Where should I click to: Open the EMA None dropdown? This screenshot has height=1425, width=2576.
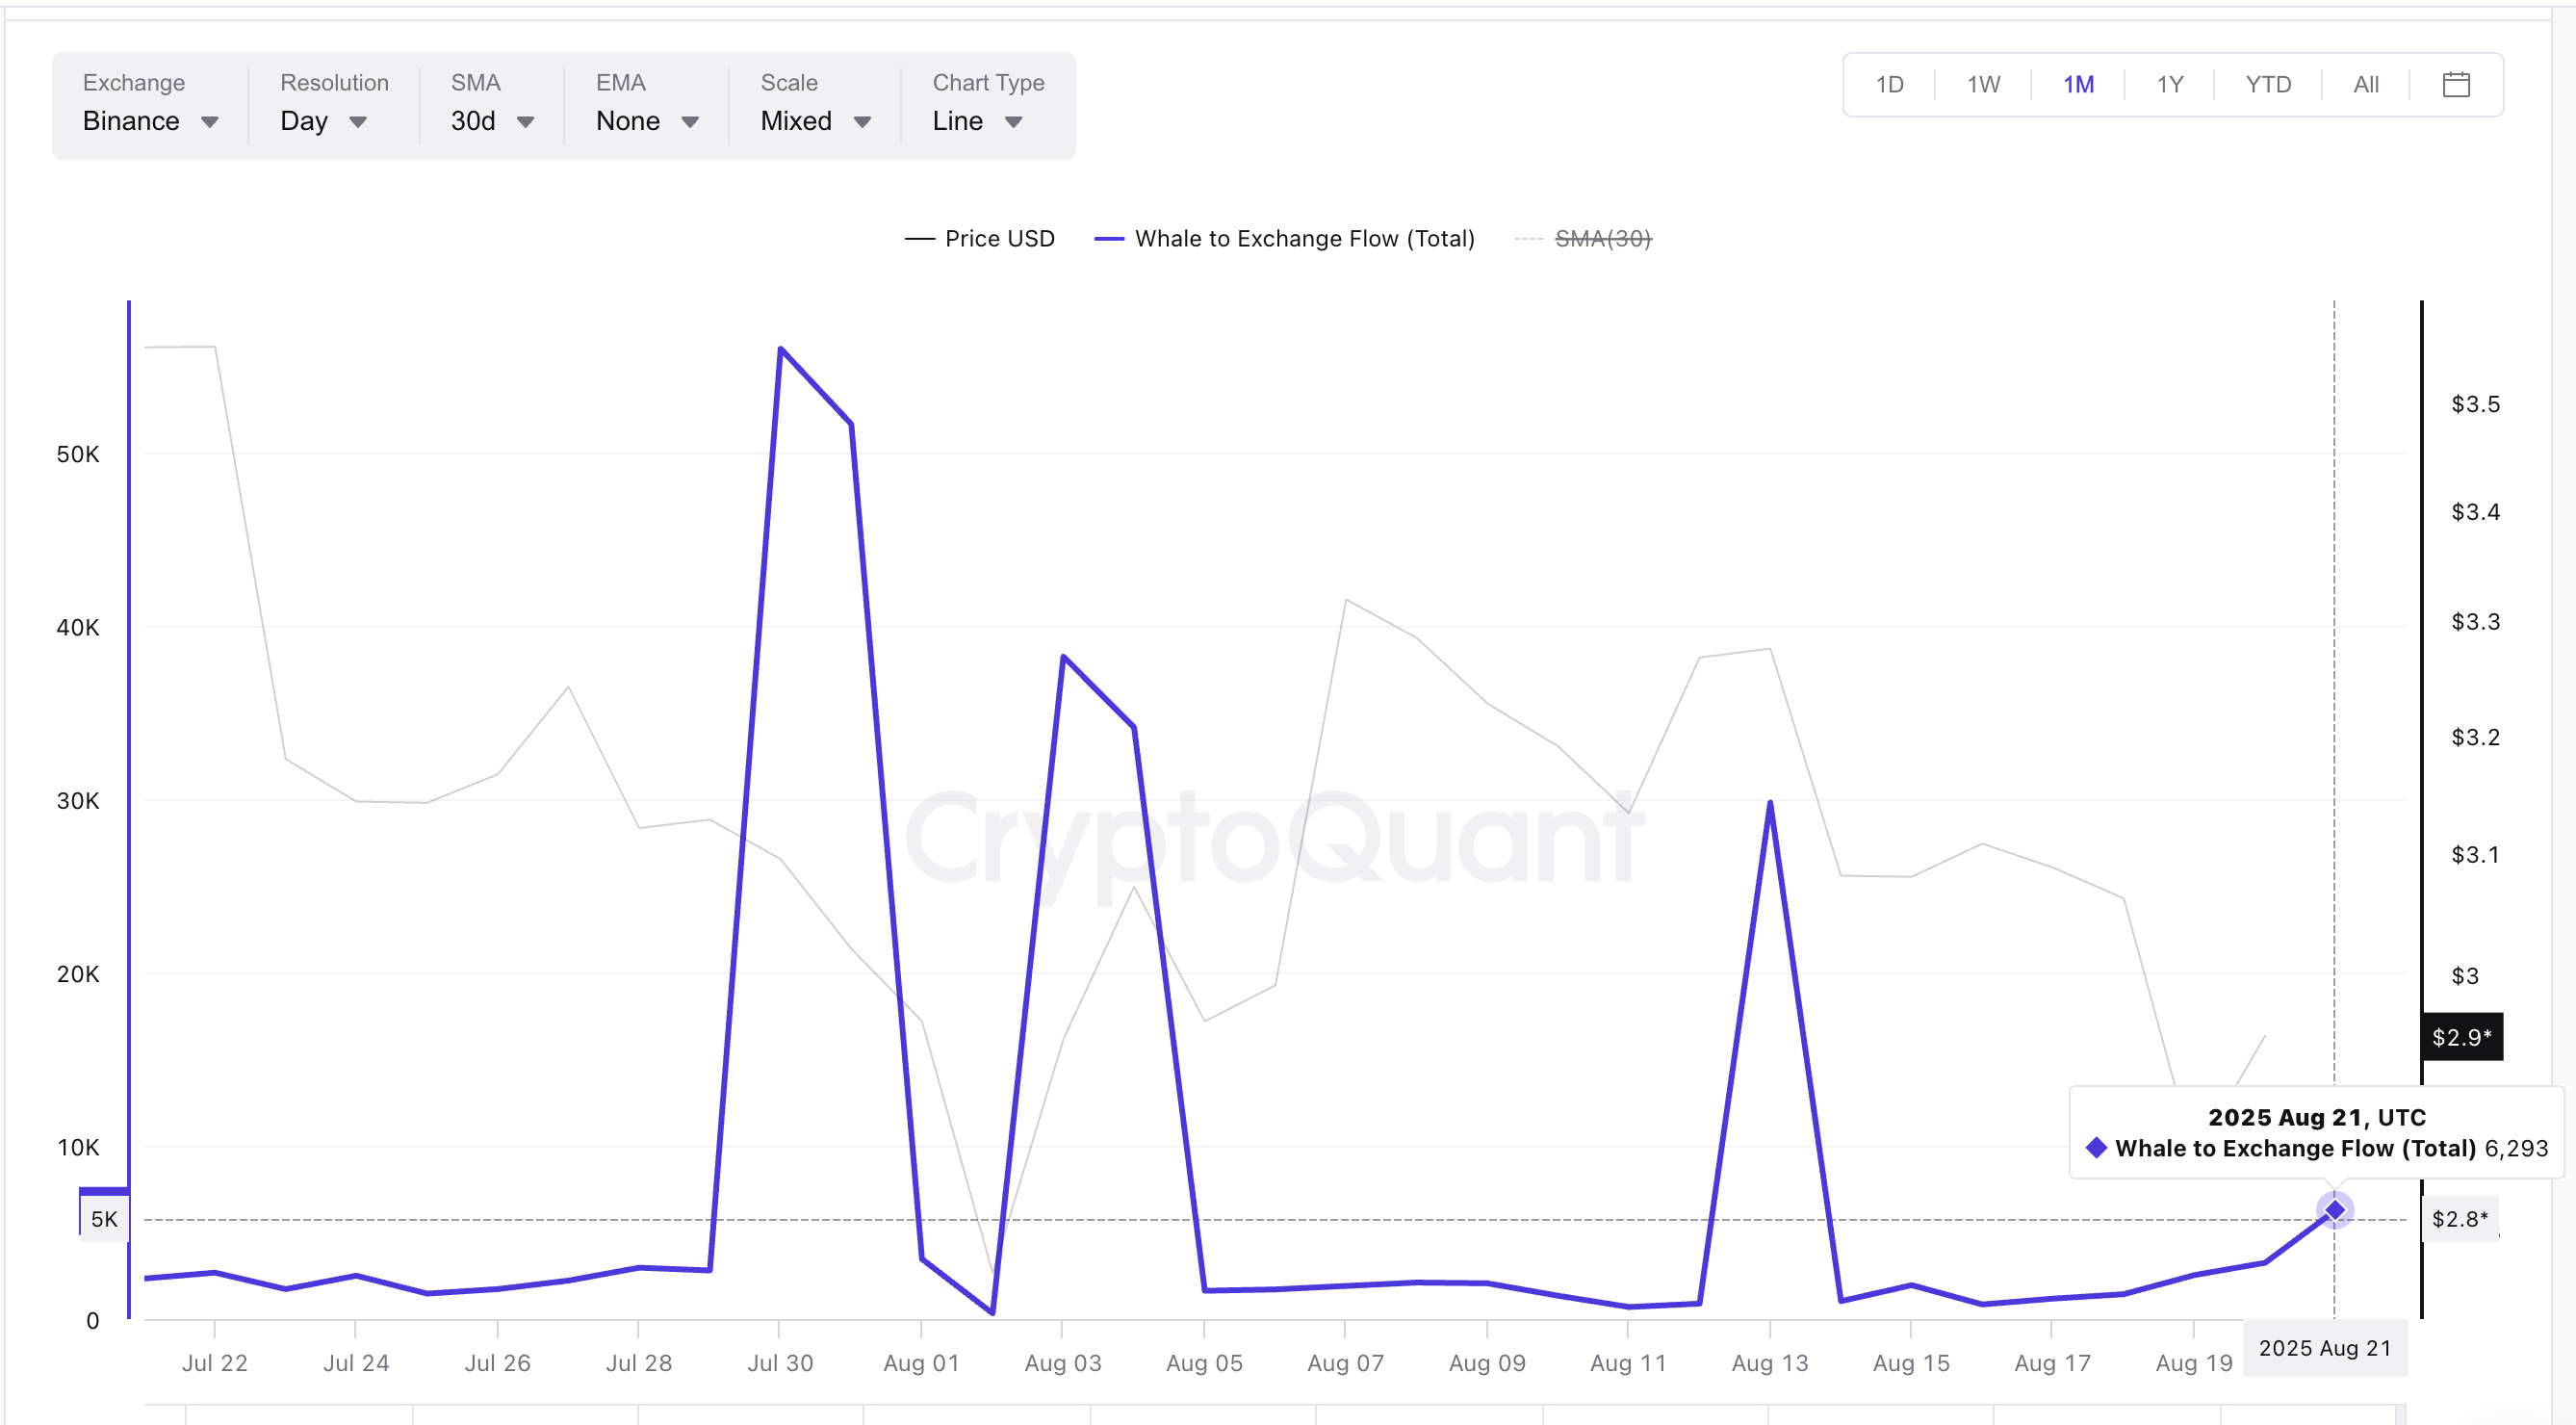click(x=646, y=121)
